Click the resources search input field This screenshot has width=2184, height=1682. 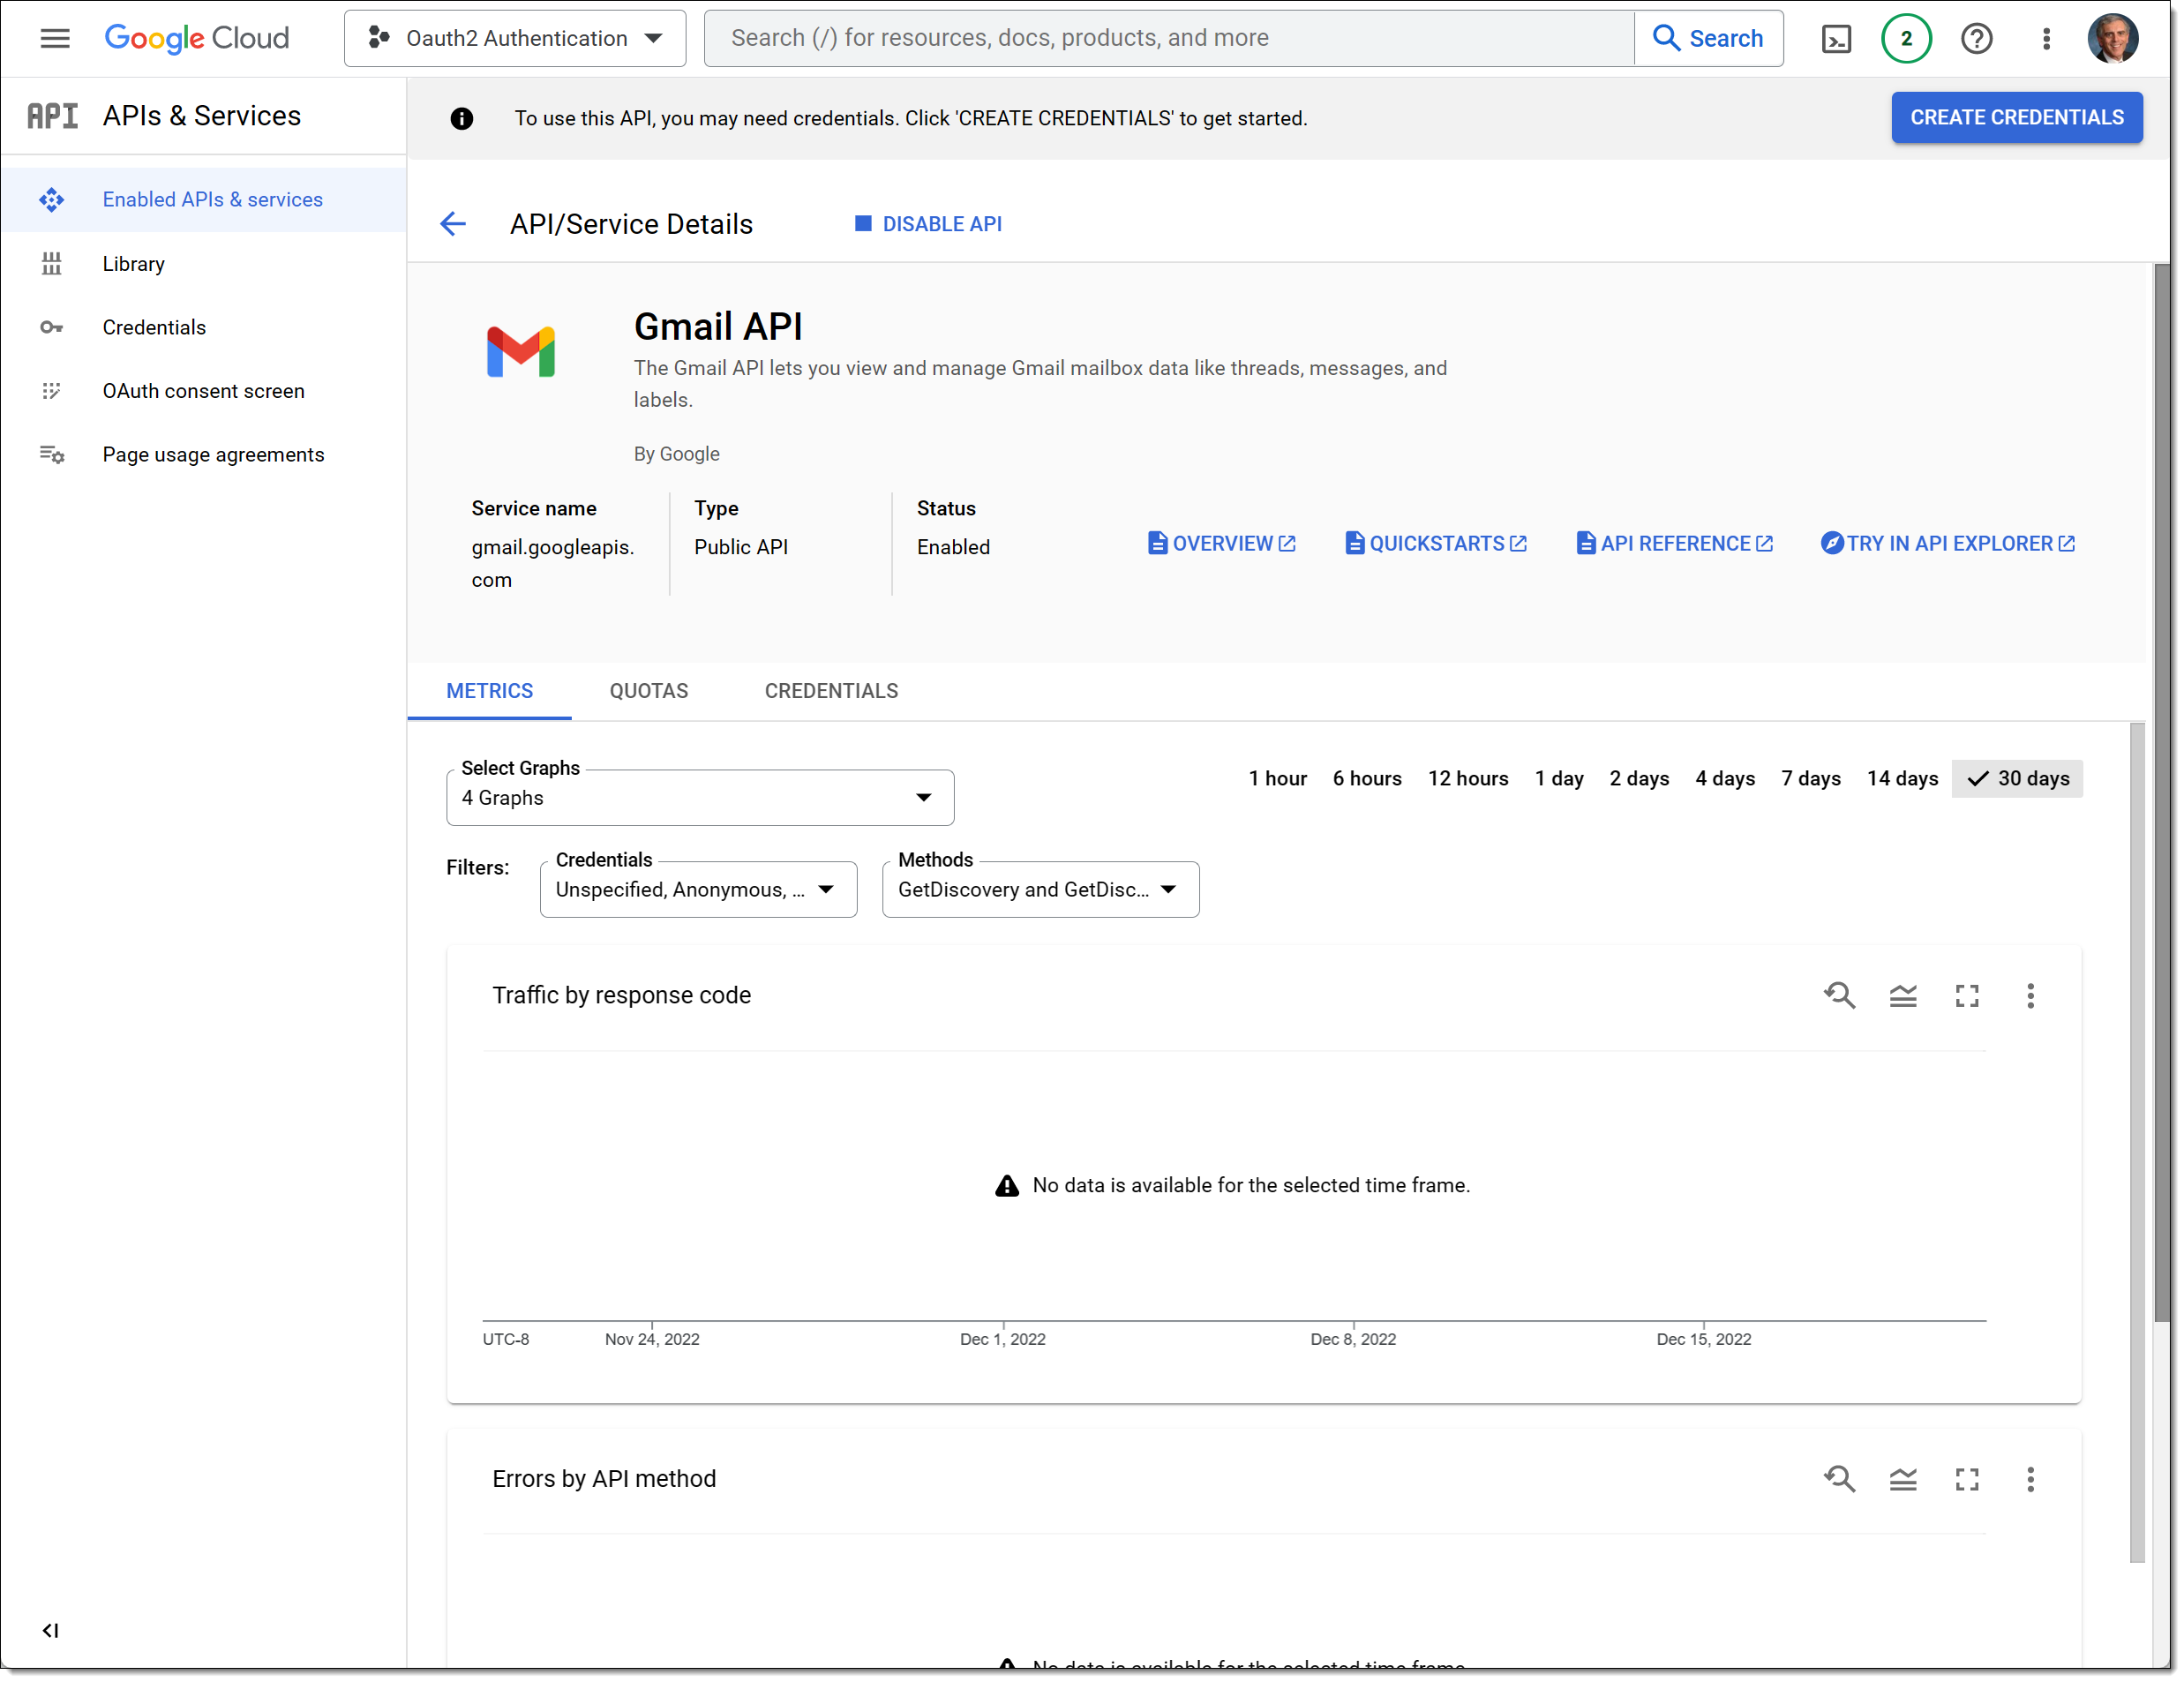(x=1169, y=38)
